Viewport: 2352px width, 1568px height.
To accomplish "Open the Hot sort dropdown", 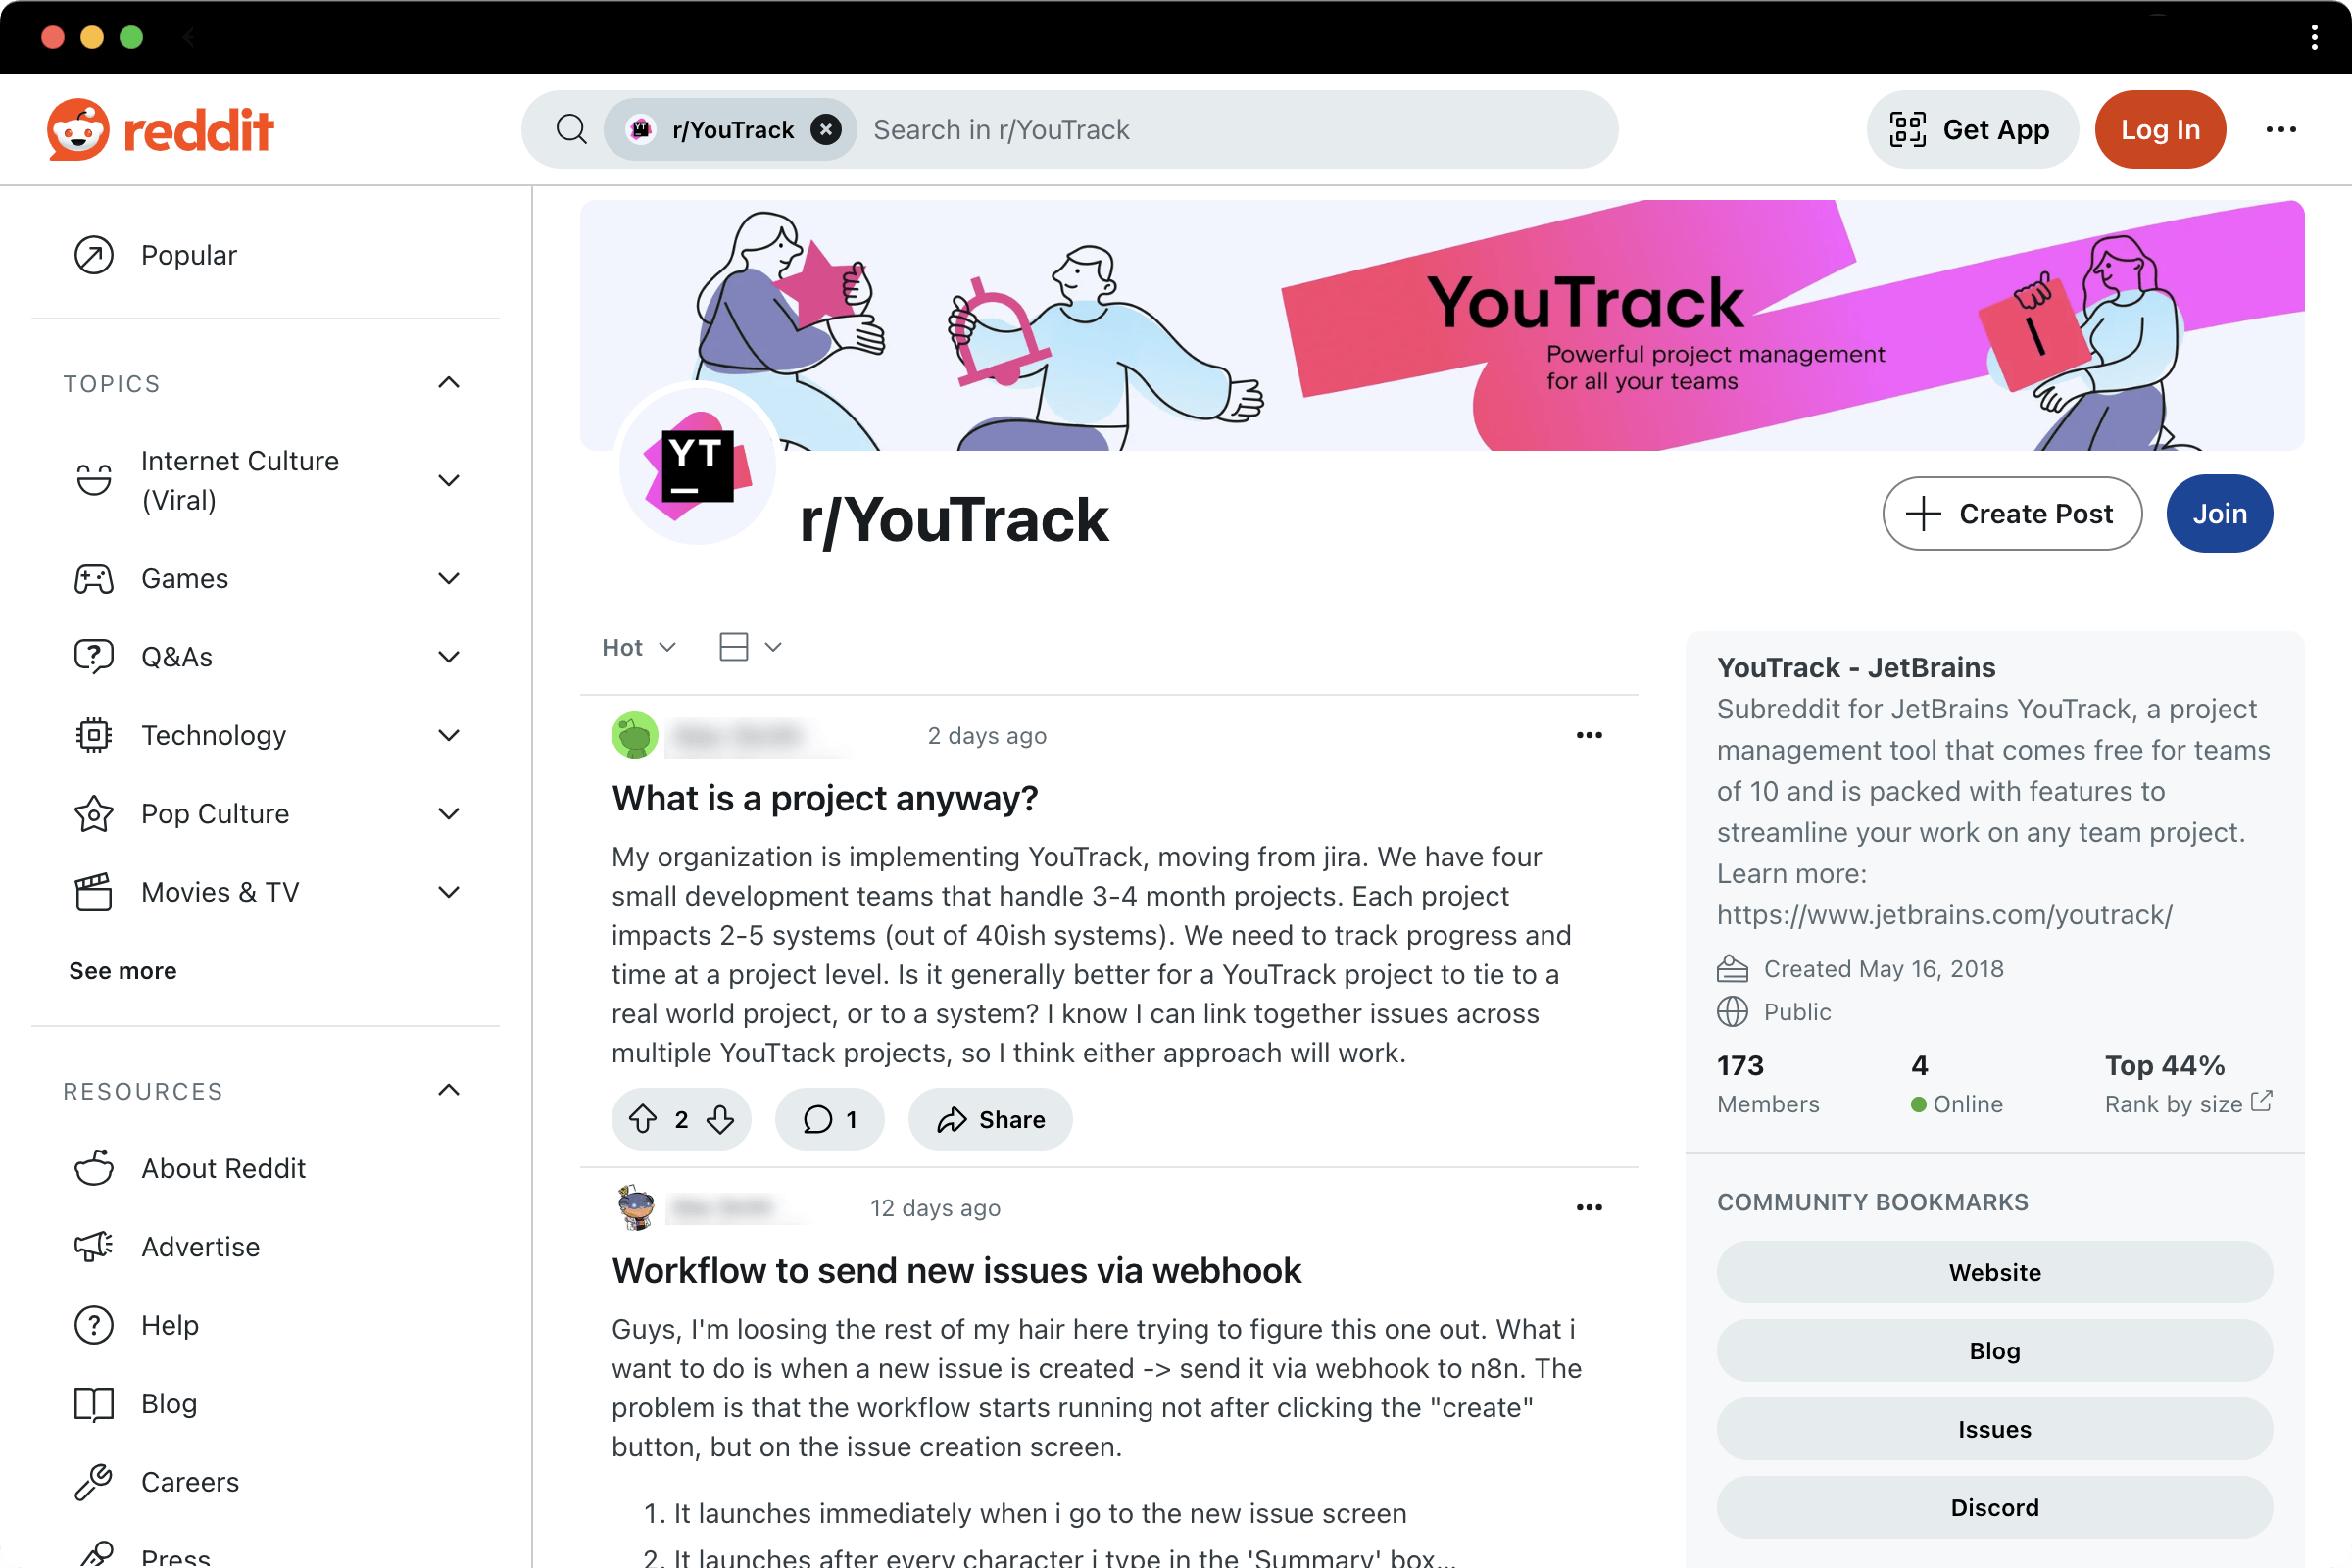I will (x=639, y=647).
